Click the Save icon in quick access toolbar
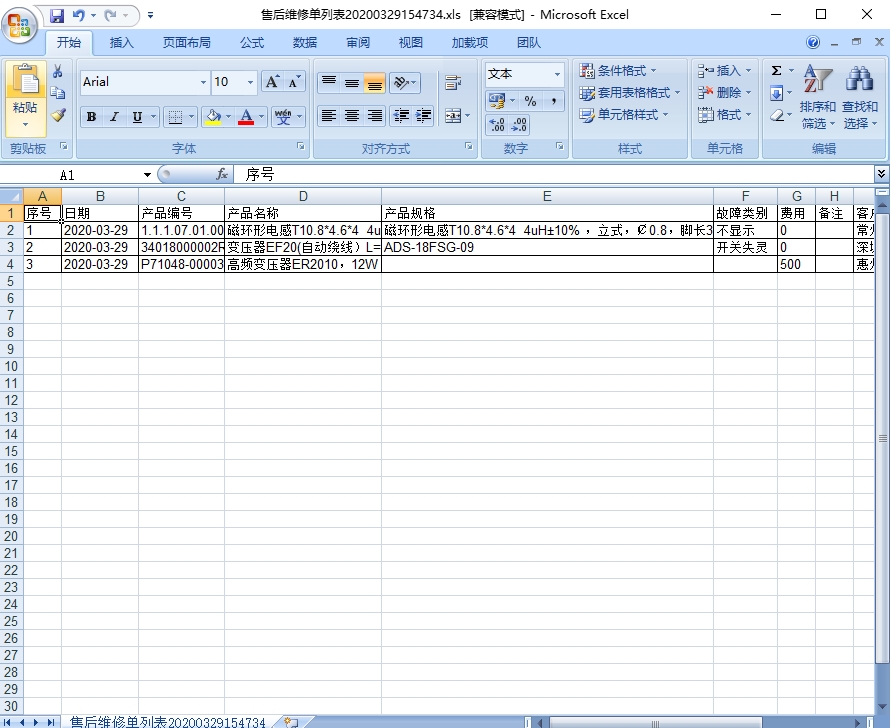Viewport: 891px width, 728px height. coord(57,15)
